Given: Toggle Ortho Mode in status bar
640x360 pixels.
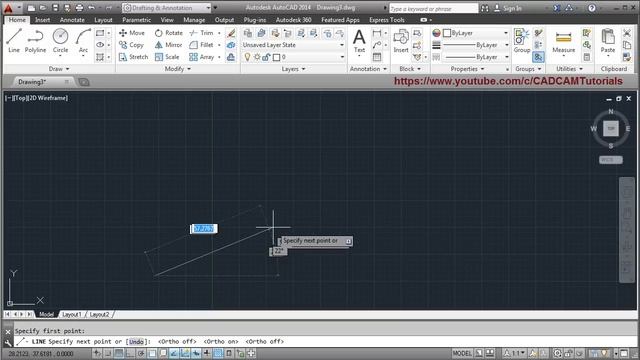Looking at the screenshot, I should pyautogui.click(x=130, y=353).
